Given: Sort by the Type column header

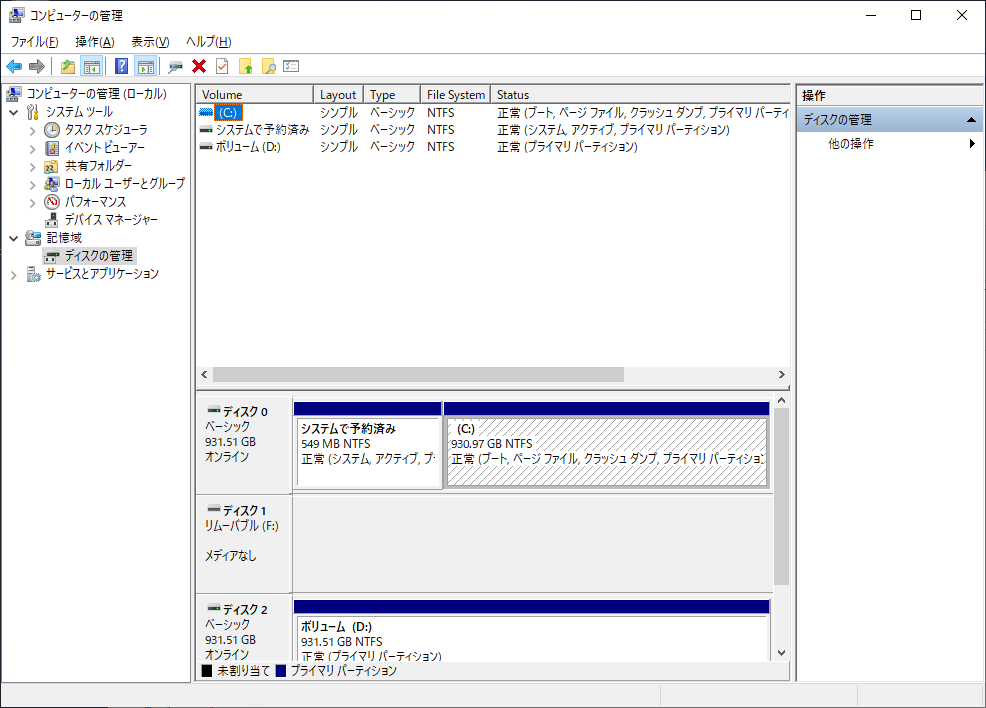Looking at the screenshot, I should 392,94.
